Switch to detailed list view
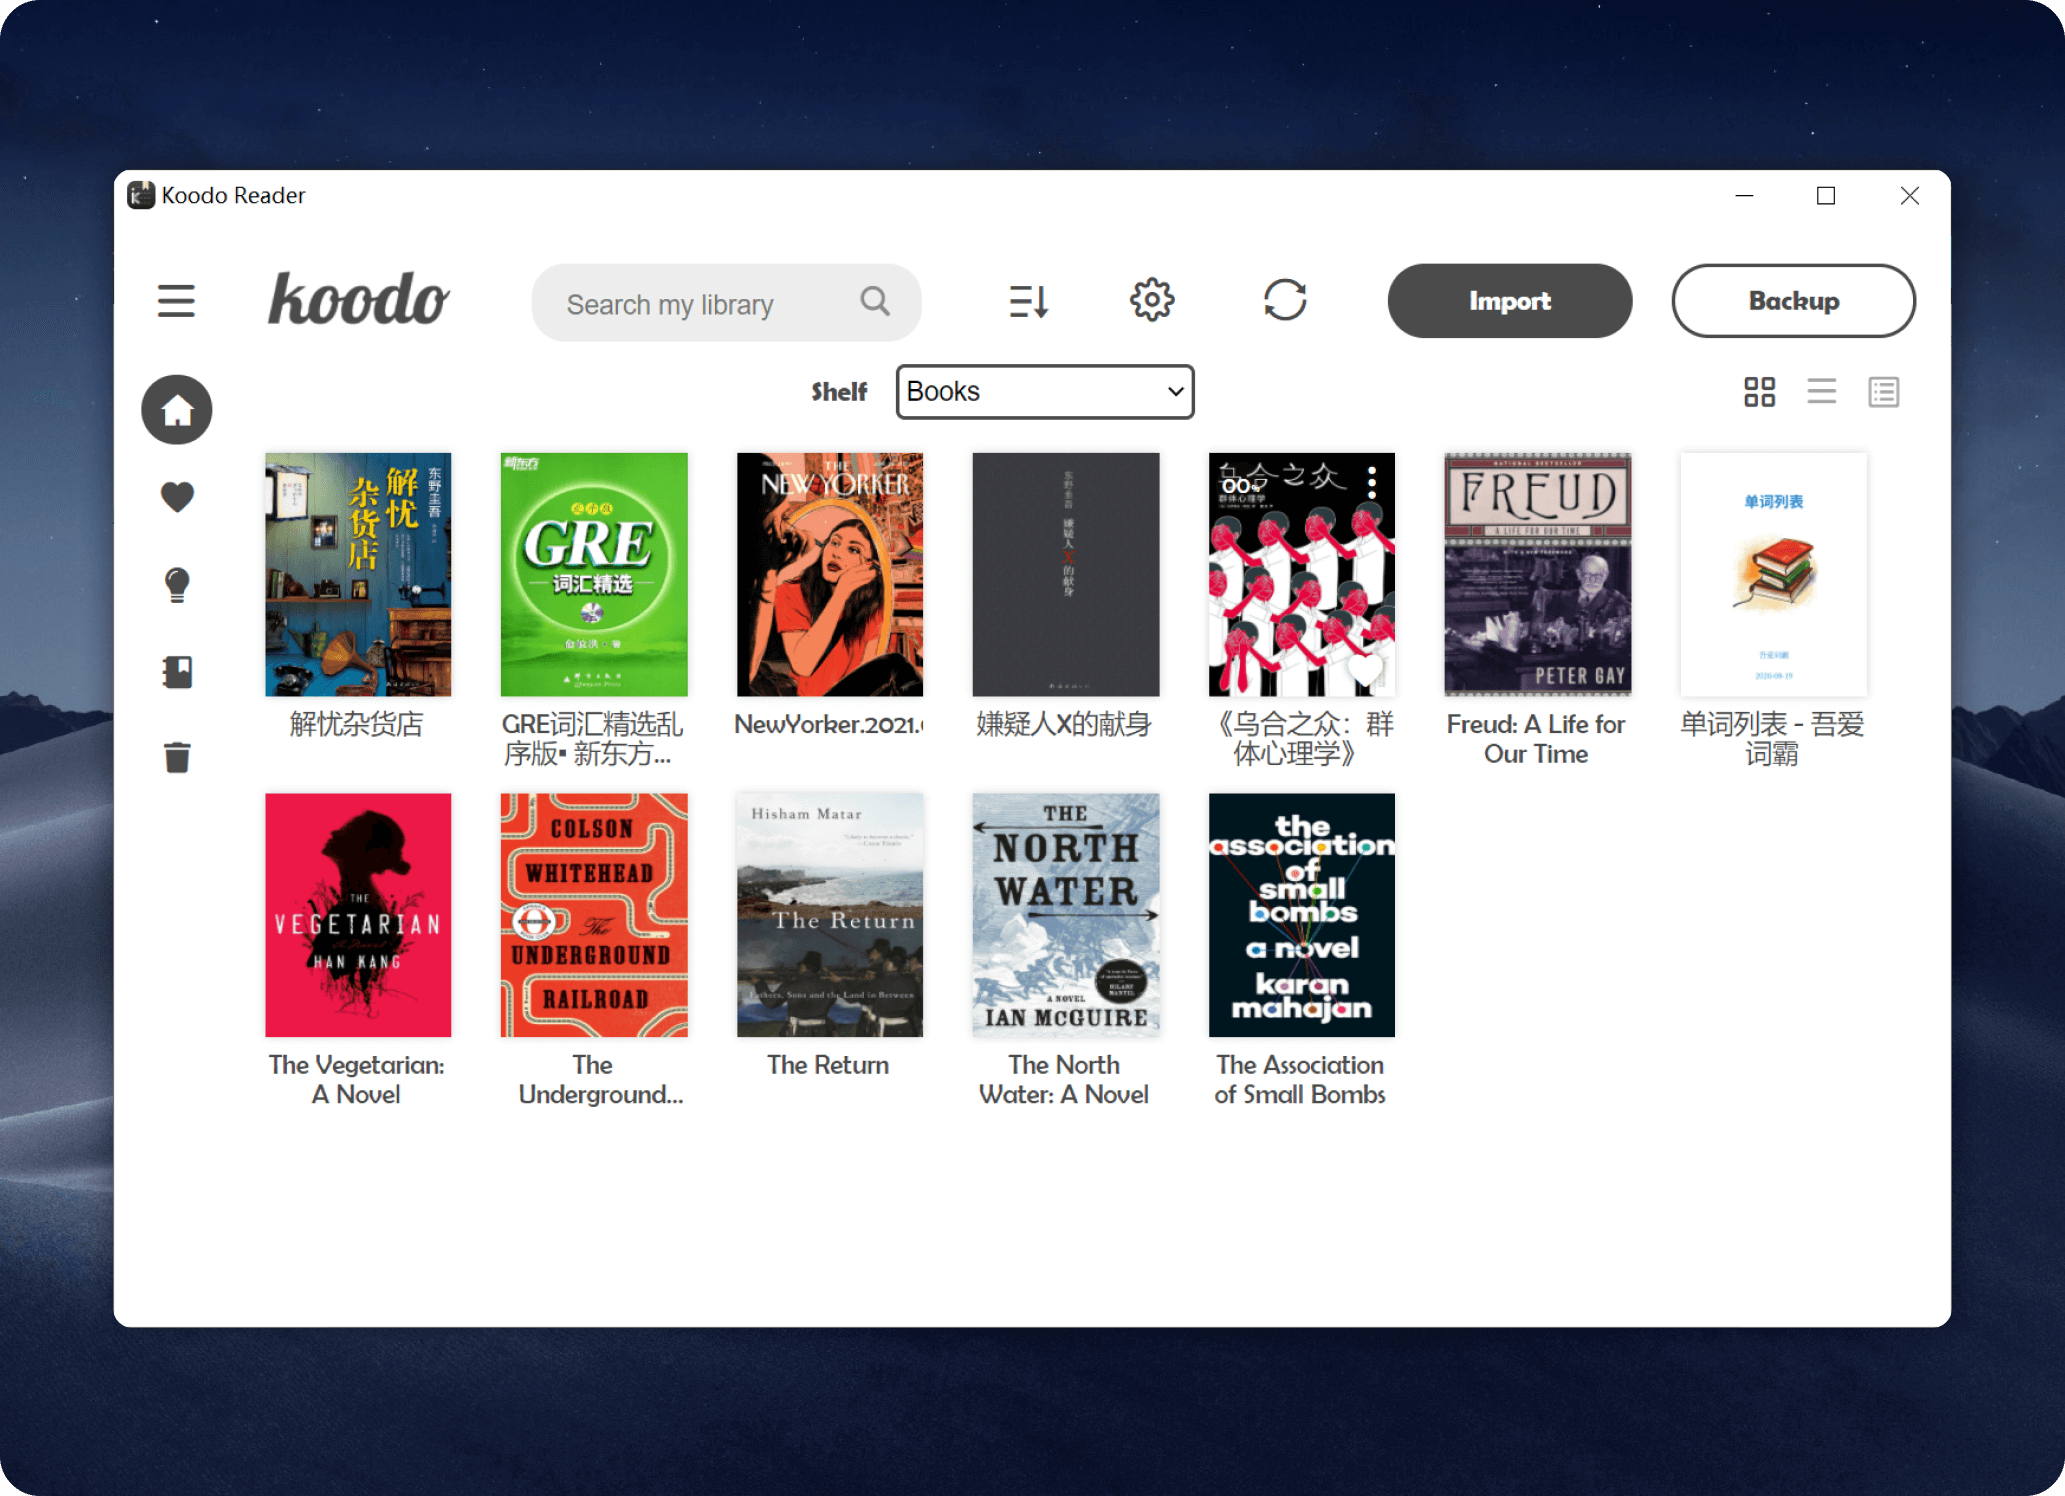This screenshot has height=1496, width=2065. click(1883, 391)
